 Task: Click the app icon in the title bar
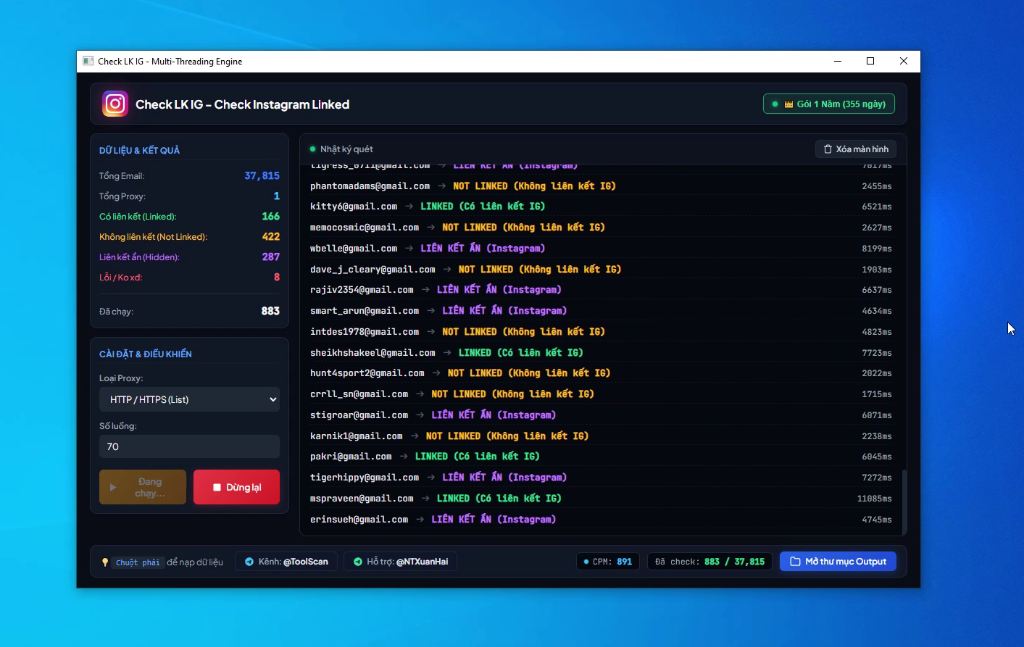coord(88,61)
